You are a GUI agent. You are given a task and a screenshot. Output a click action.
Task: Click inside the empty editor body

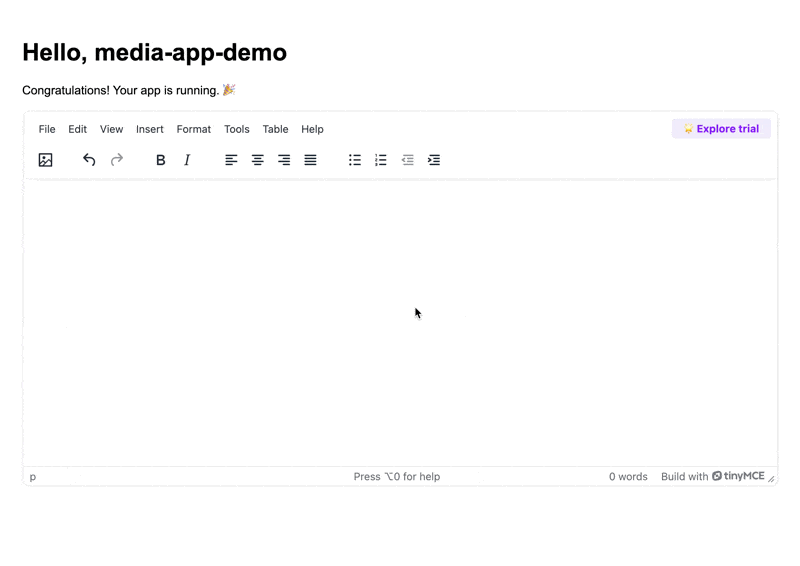pos(401,323)
